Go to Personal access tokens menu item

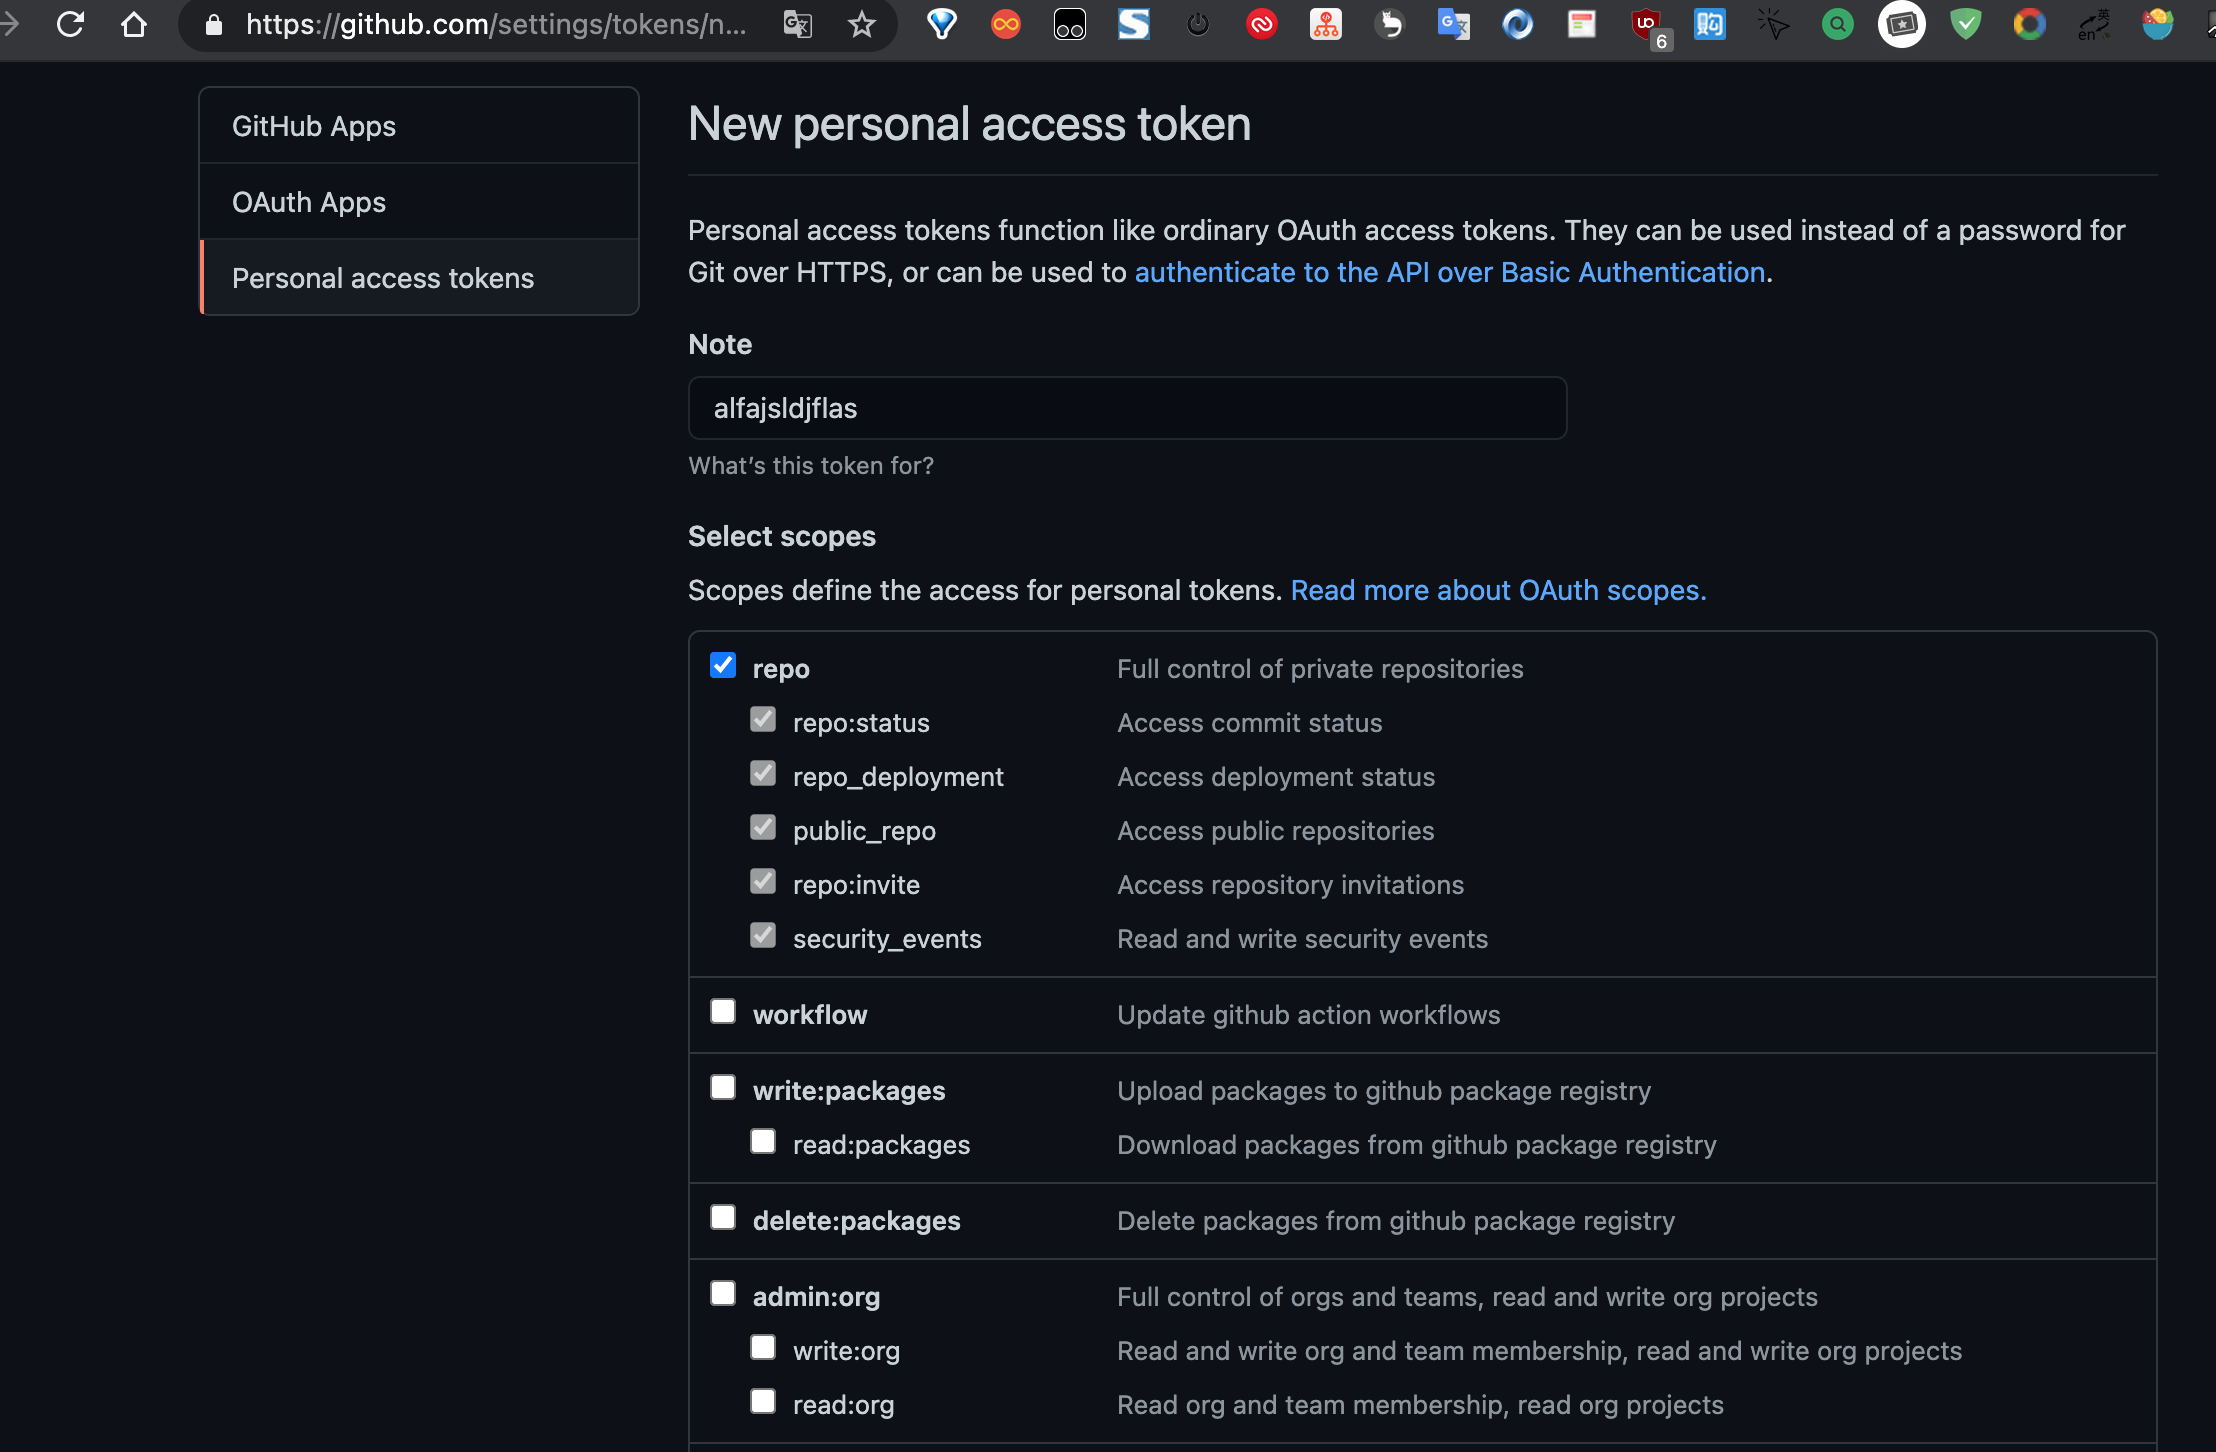tap(383, 278)
